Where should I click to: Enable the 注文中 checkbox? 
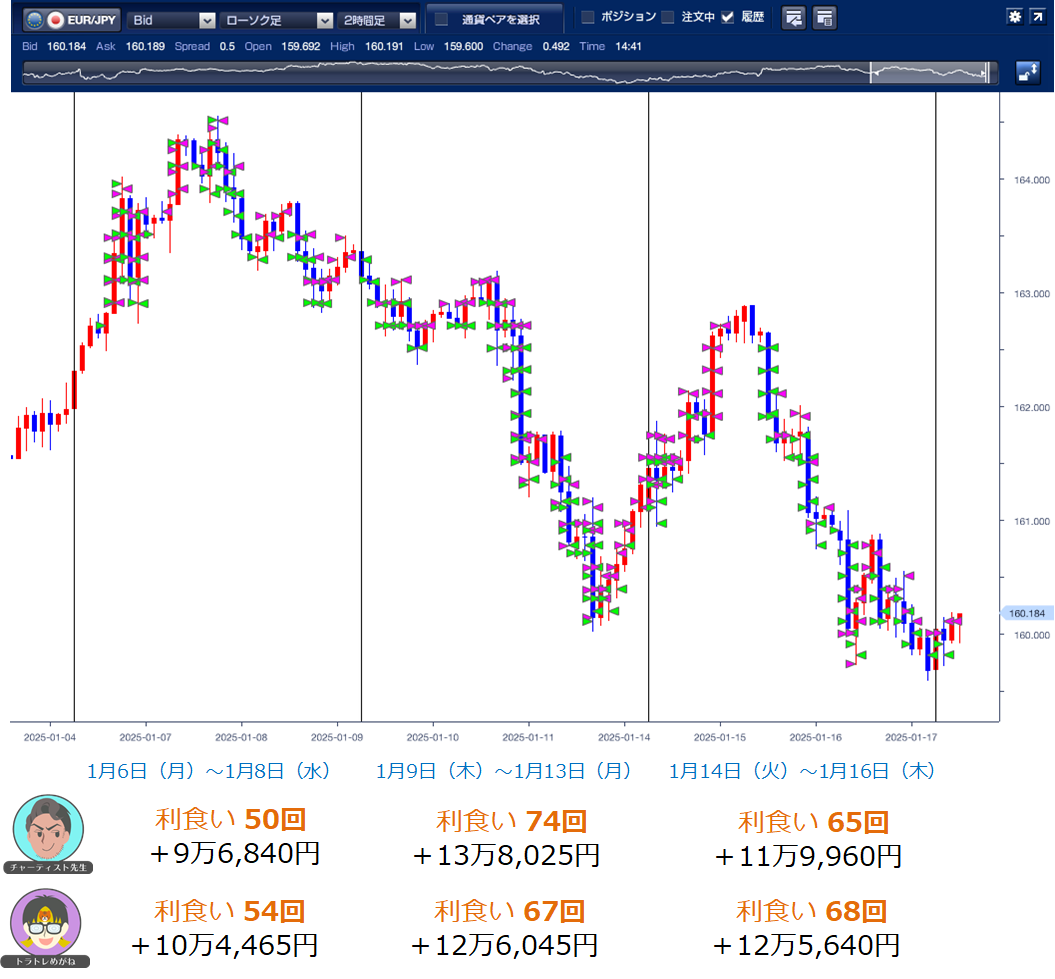(x=668, y=18)
